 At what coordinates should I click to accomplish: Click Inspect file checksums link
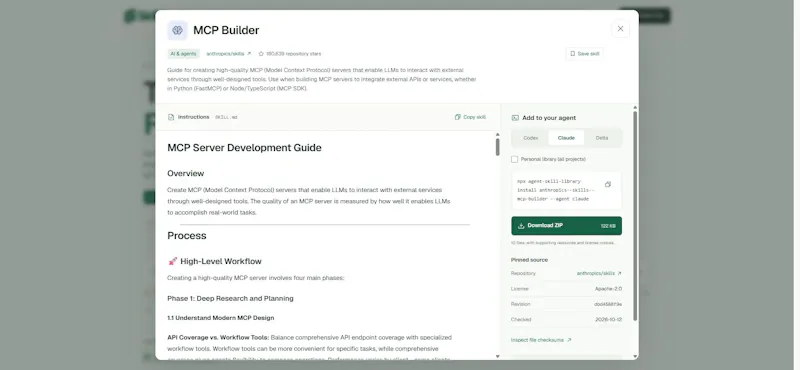(541, 340)
